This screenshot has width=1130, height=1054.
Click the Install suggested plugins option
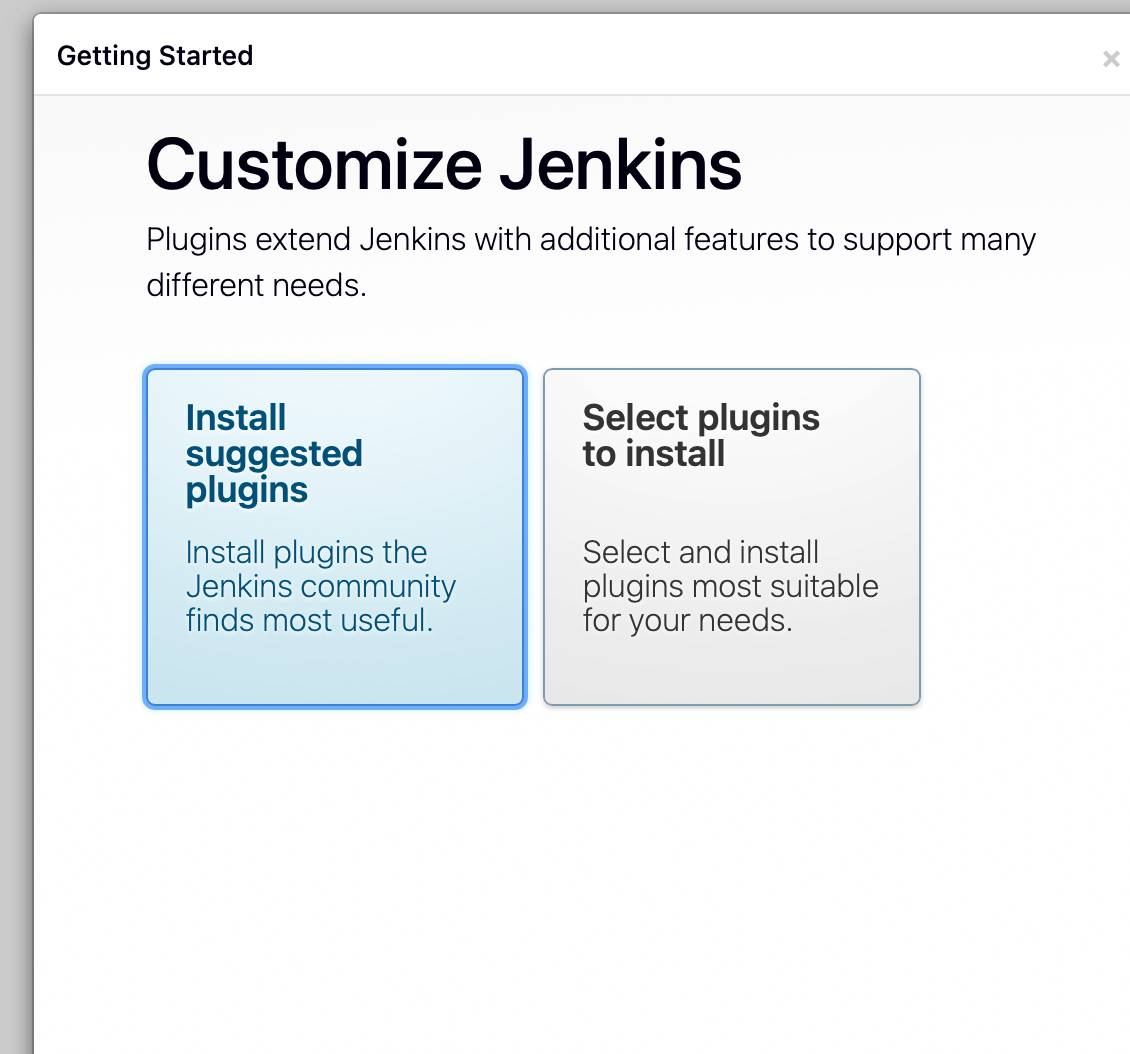click(334, 537)
